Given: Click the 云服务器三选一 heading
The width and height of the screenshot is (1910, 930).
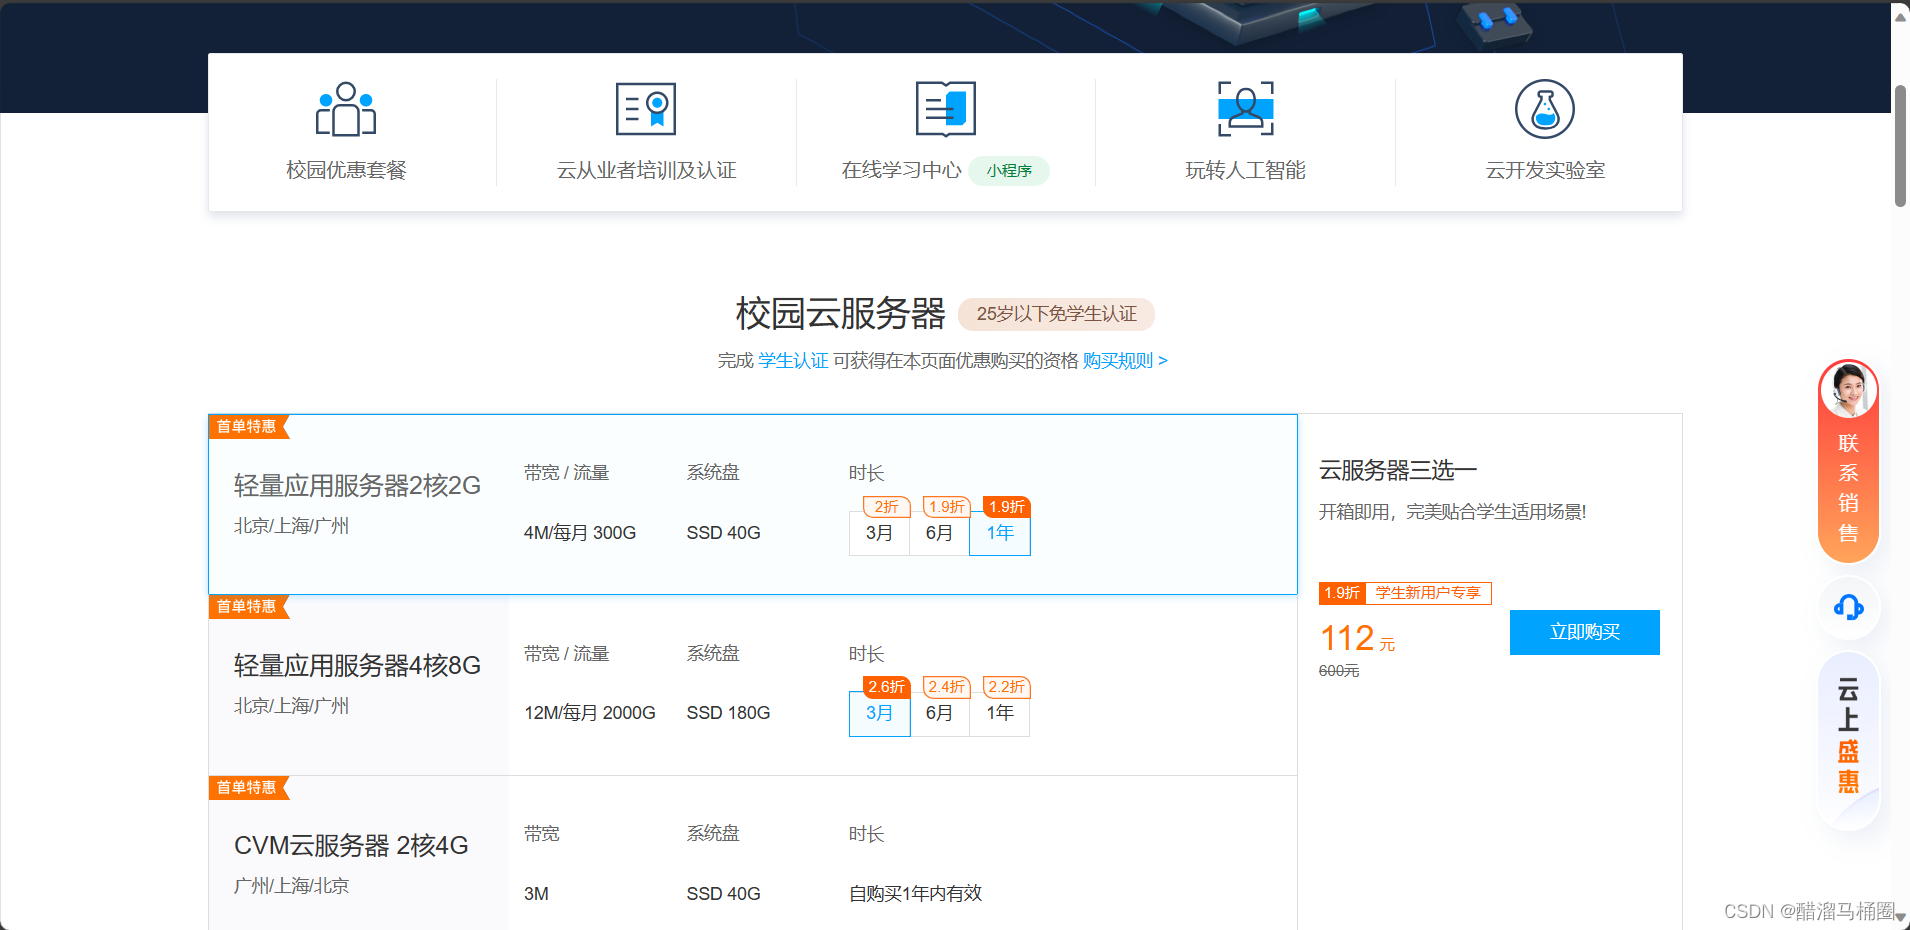Looking at the screenshot, I should click(x=1398, y=470).
